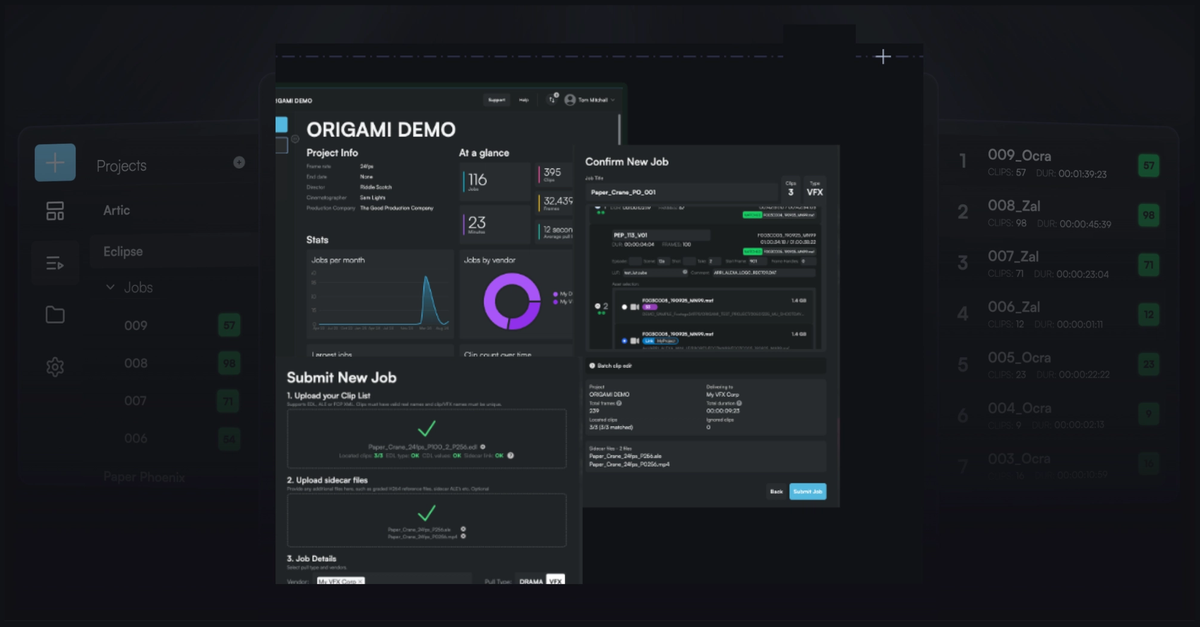The width and height of the screenshot is (1200, 627).
Task: Open the jobs playlist icon in the sidebar
Action: pos(55,264)
